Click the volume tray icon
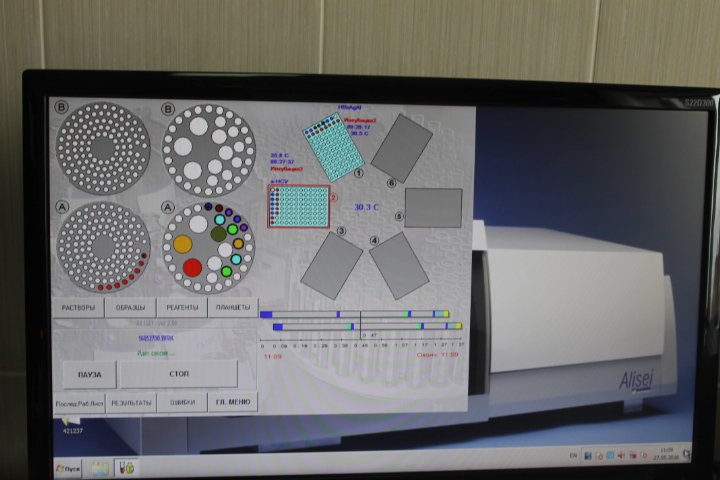Screen dimensions: 720x480 [621, 455]
